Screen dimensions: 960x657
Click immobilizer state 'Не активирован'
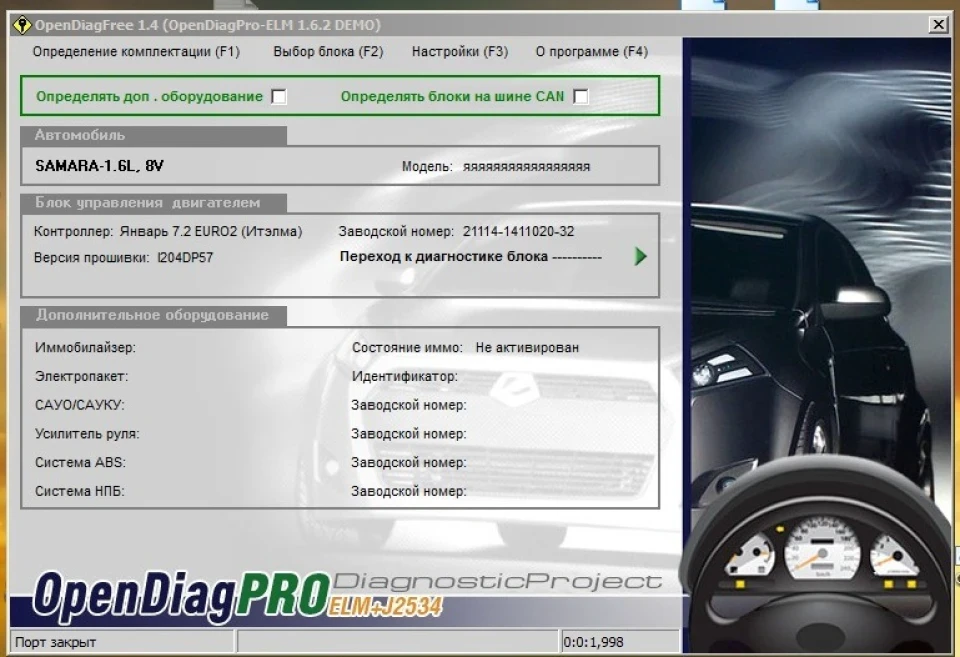click(x=527, y=348)
